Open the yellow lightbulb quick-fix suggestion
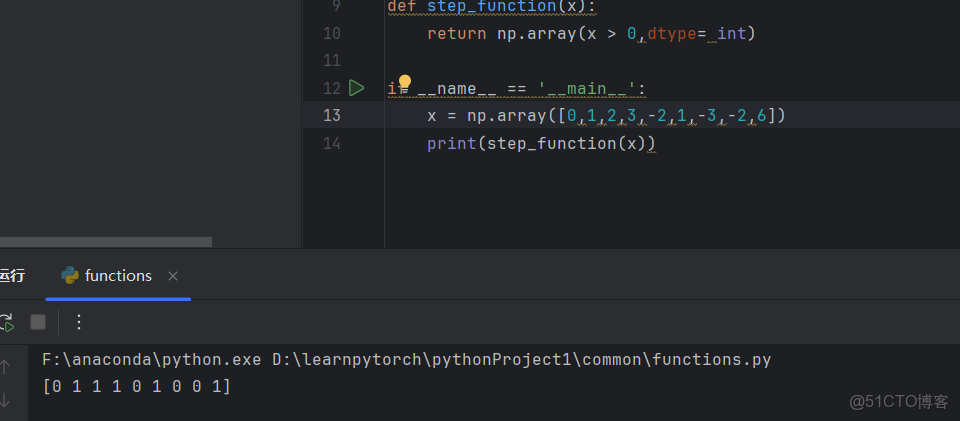Viewport: 960px width, 421px height. 405,81
